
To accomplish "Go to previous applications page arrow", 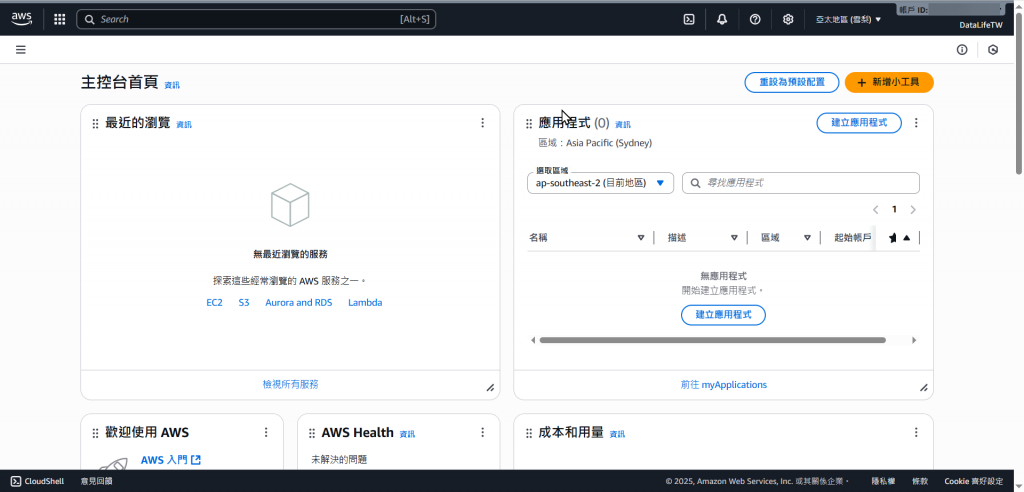I will coord(876,210).
